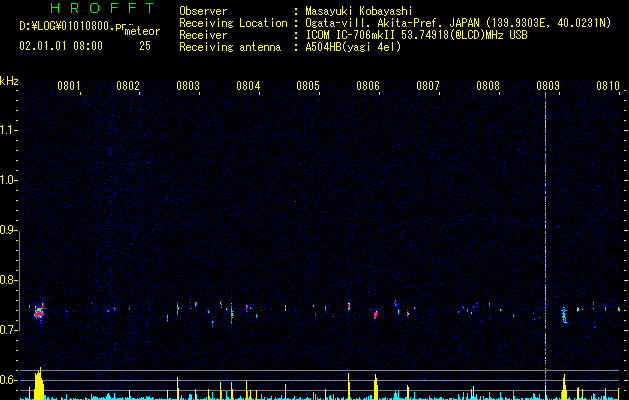This screenshot has width=629, height=400.
Task: Click the tallest yellow amplitude peak before 0801
Action: 39,384
